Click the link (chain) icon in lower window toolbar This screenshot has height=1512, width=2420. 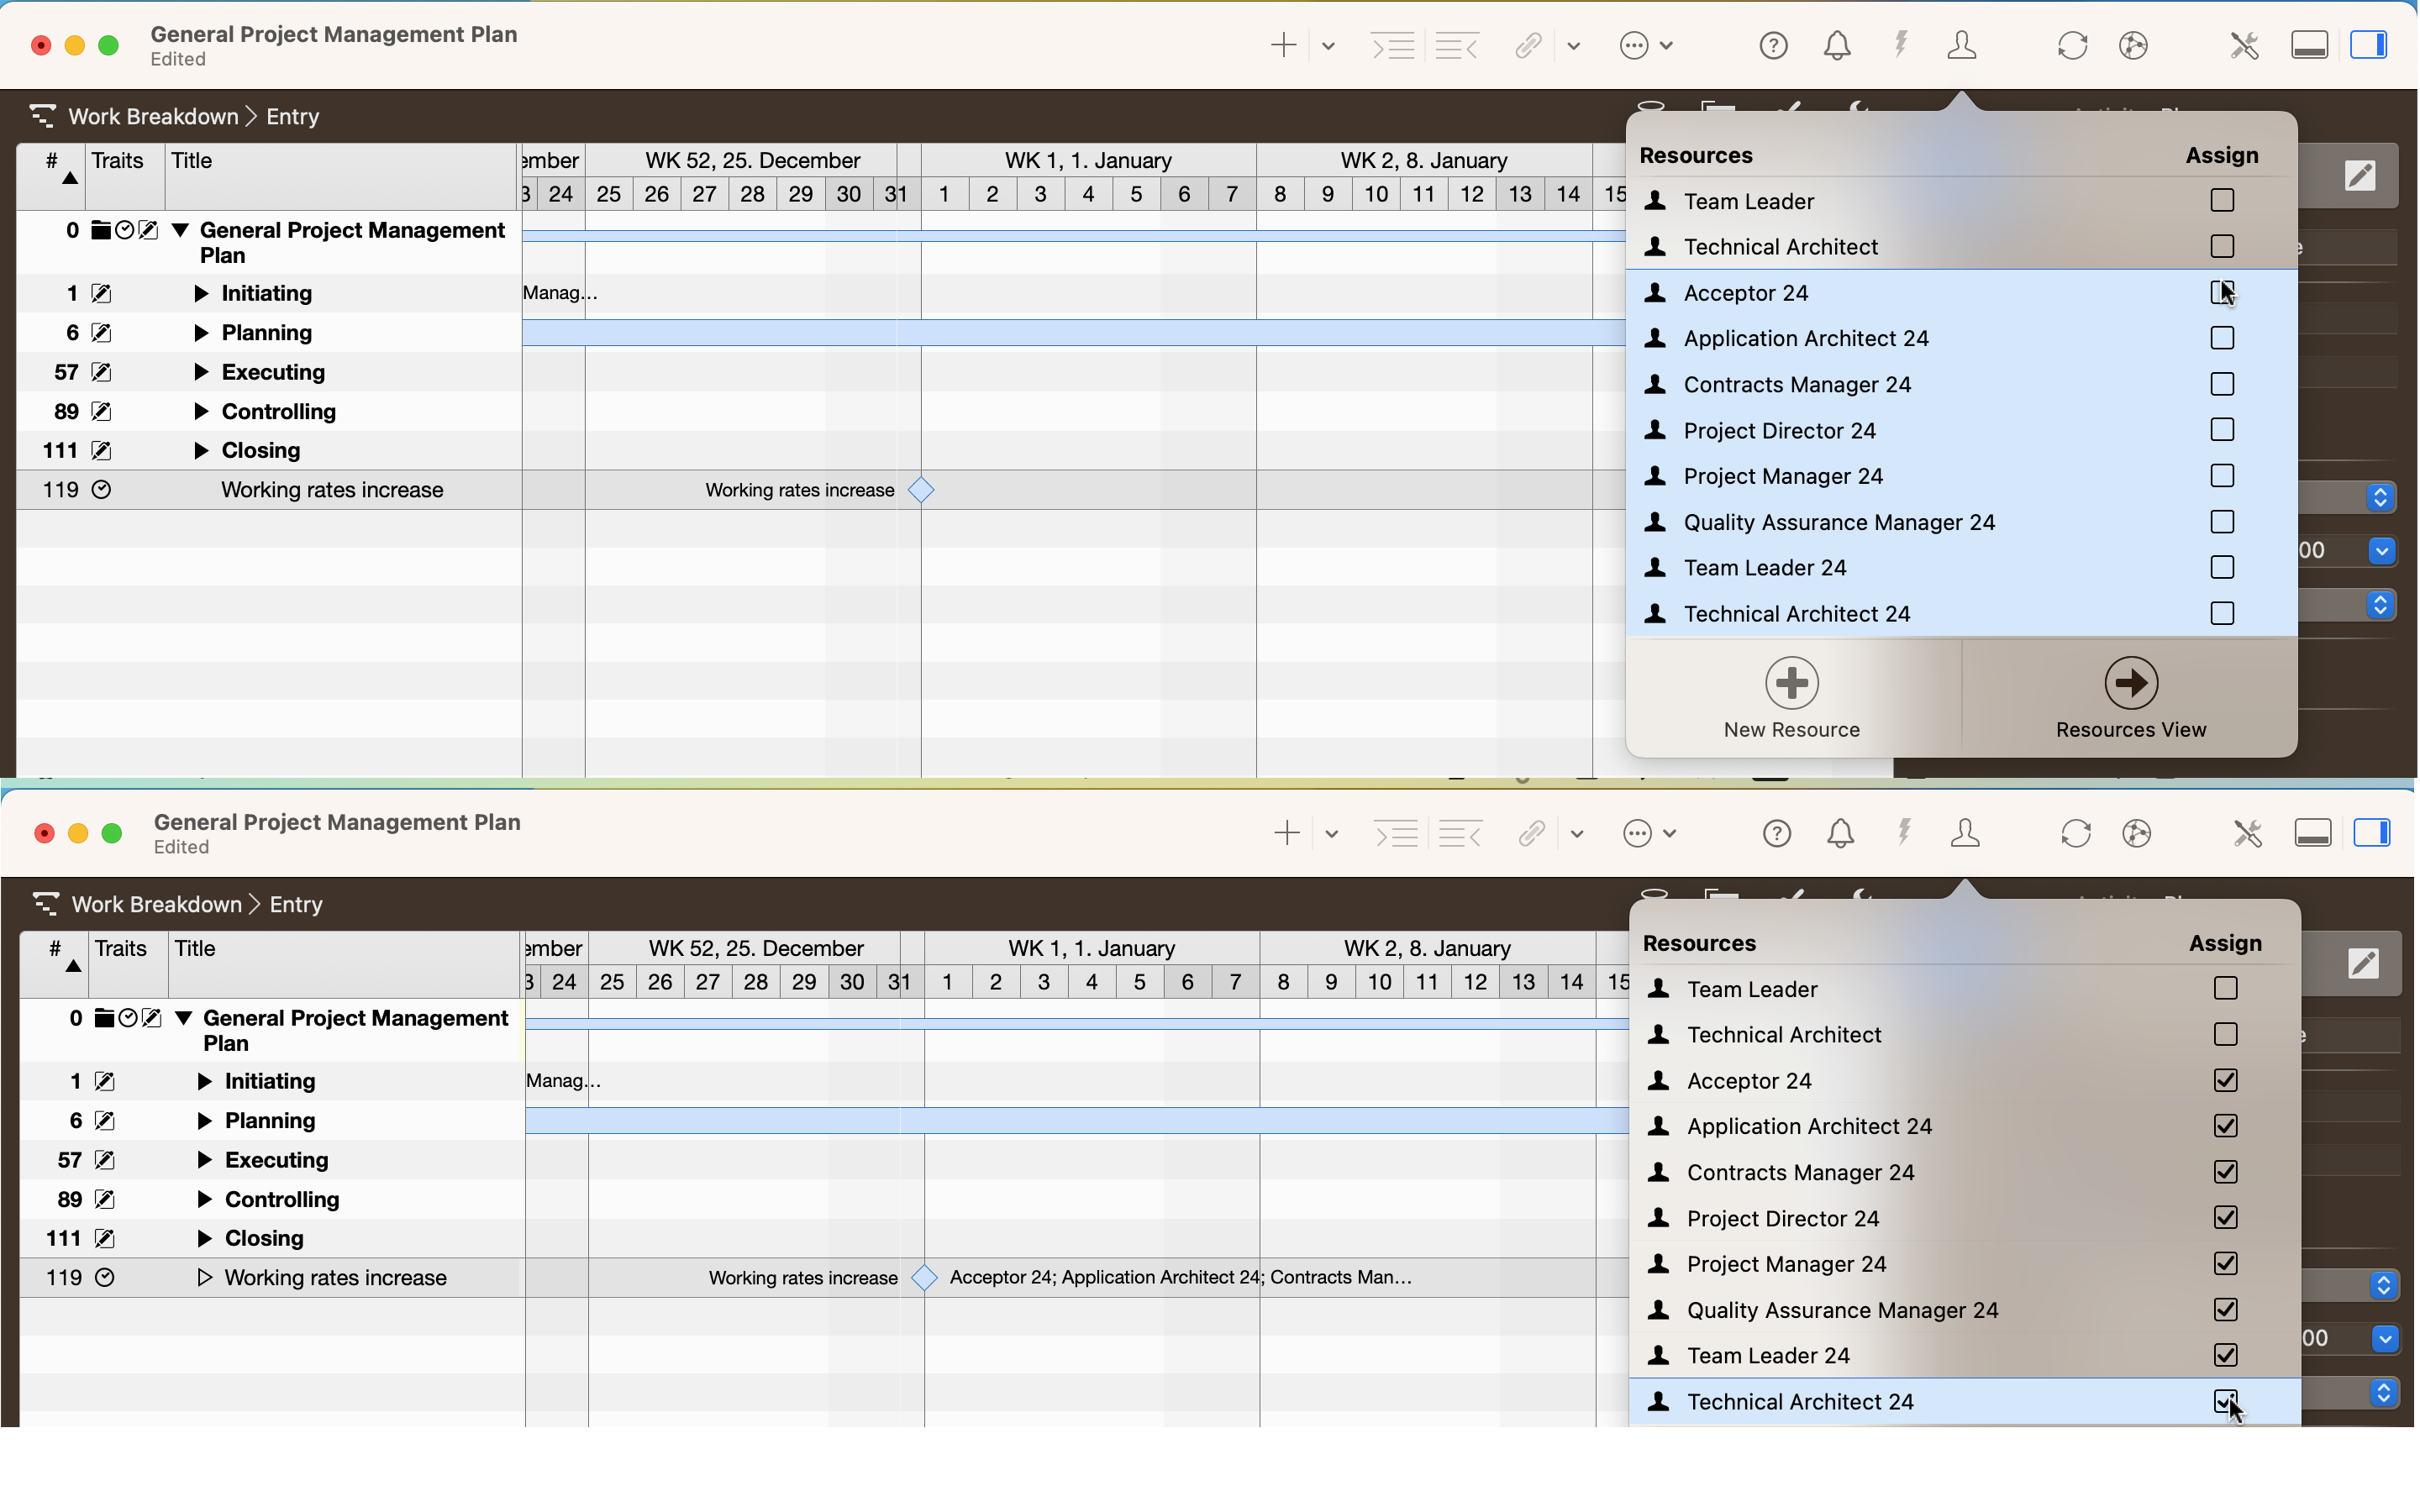(x=1532, y=833)
